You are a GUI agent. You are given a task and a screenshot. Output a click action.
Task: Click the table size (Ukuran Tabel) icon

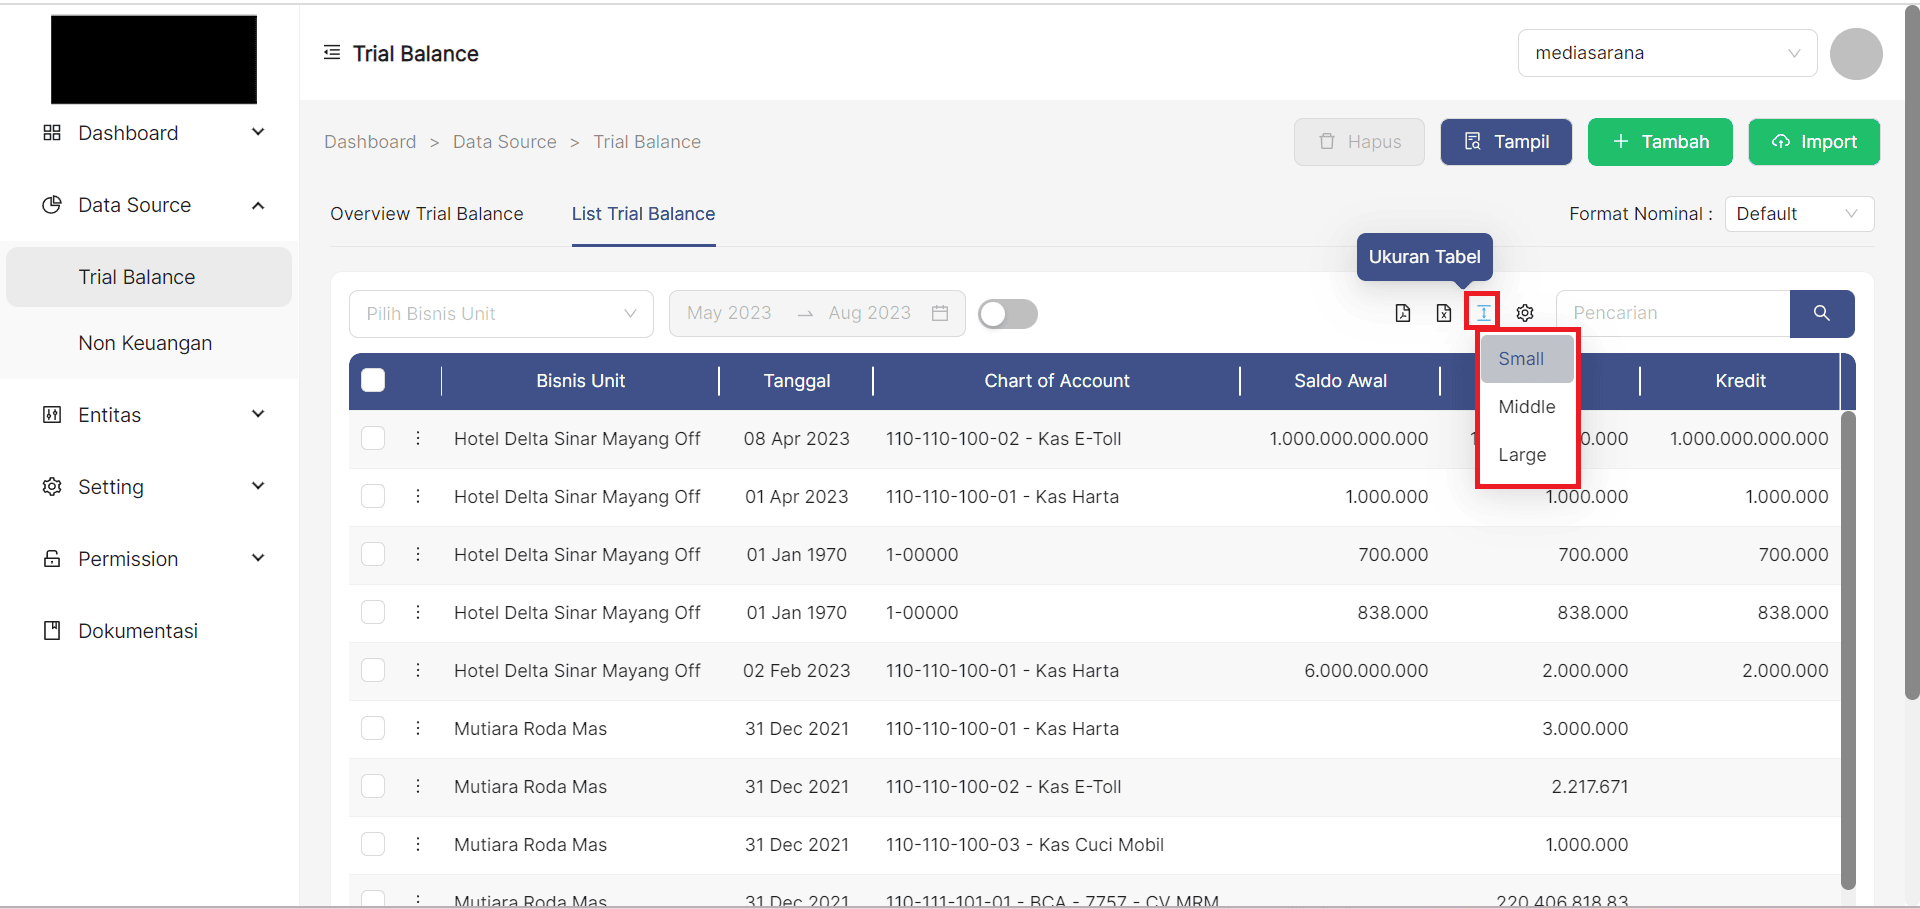point(1483,313)
